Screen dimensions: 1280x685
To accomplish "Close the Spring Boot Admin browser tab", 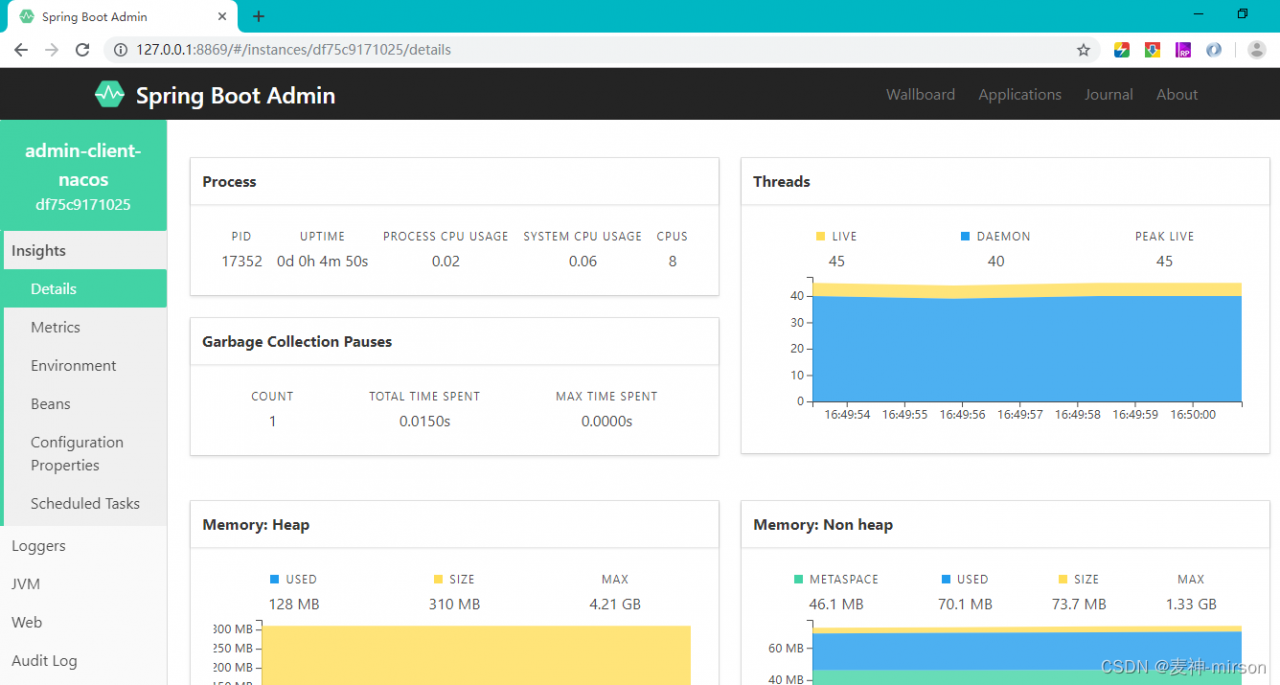I will (222, 16).
